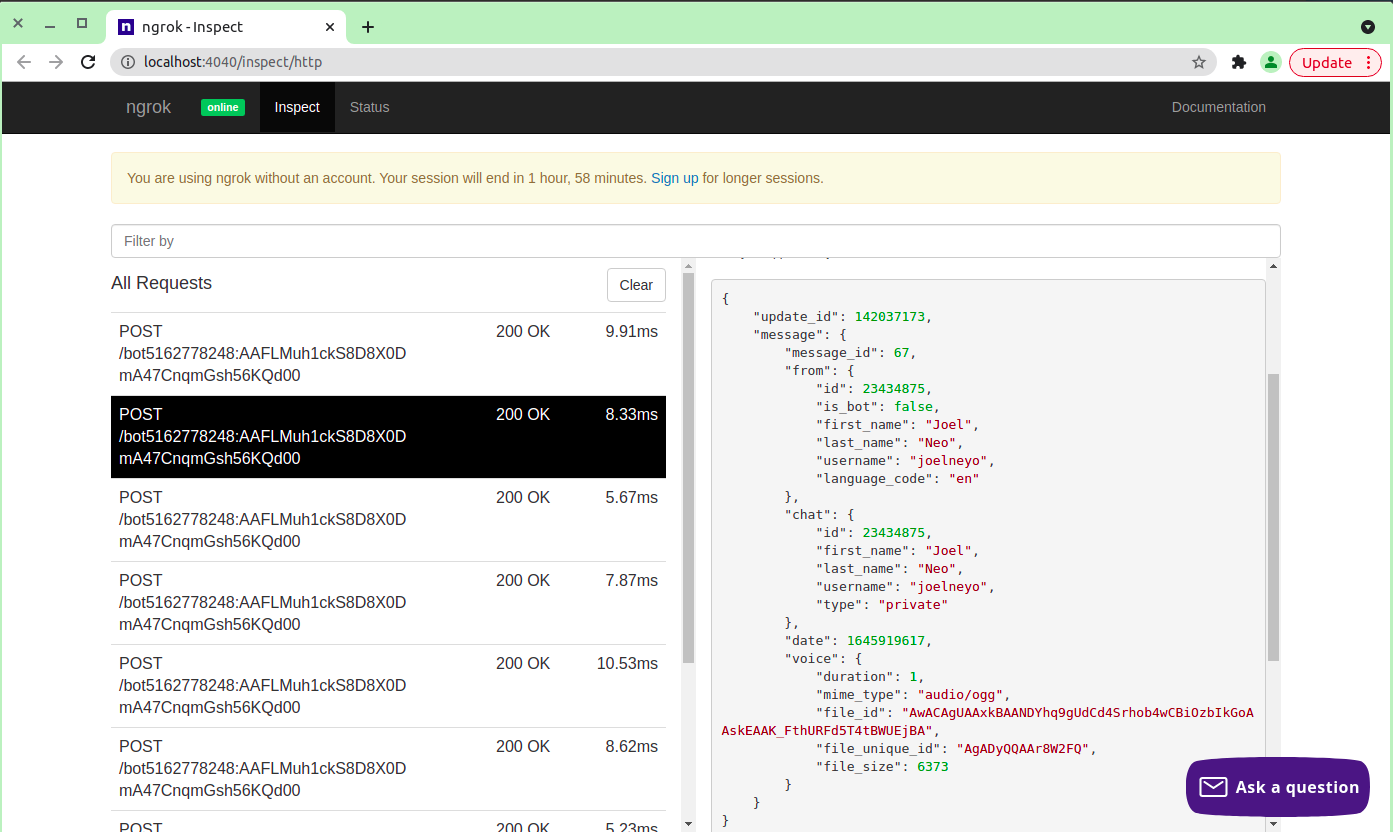Clear all captured requests
The image size is (1393, 832).
pos(636,285)
